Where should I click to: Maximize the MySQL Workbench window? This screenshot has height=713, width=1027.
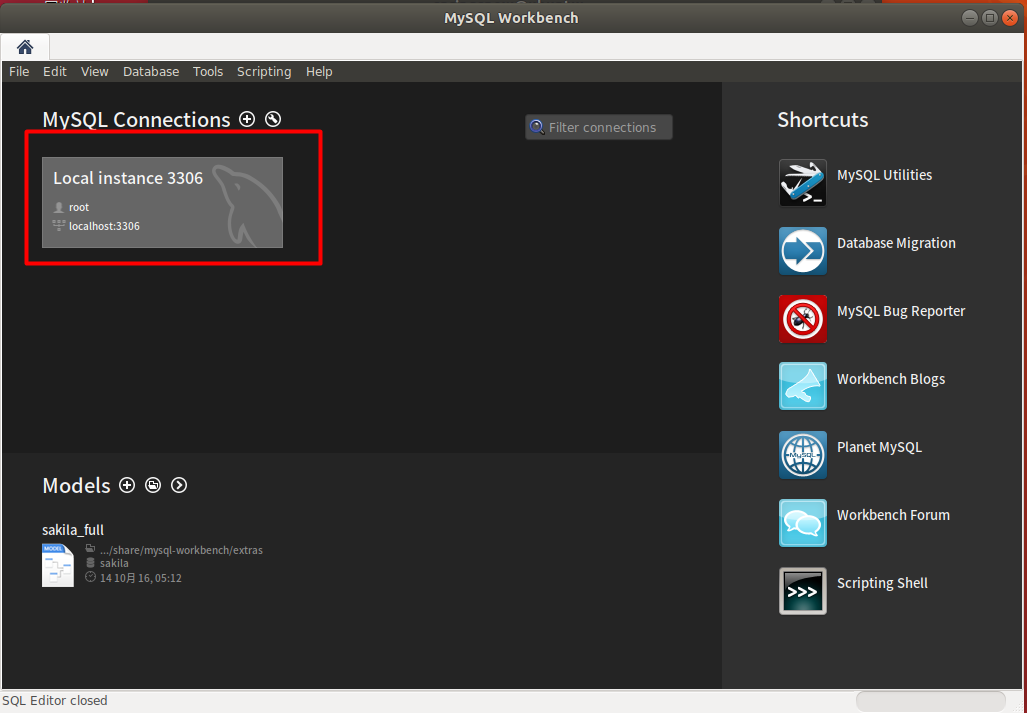click(990, 18)
